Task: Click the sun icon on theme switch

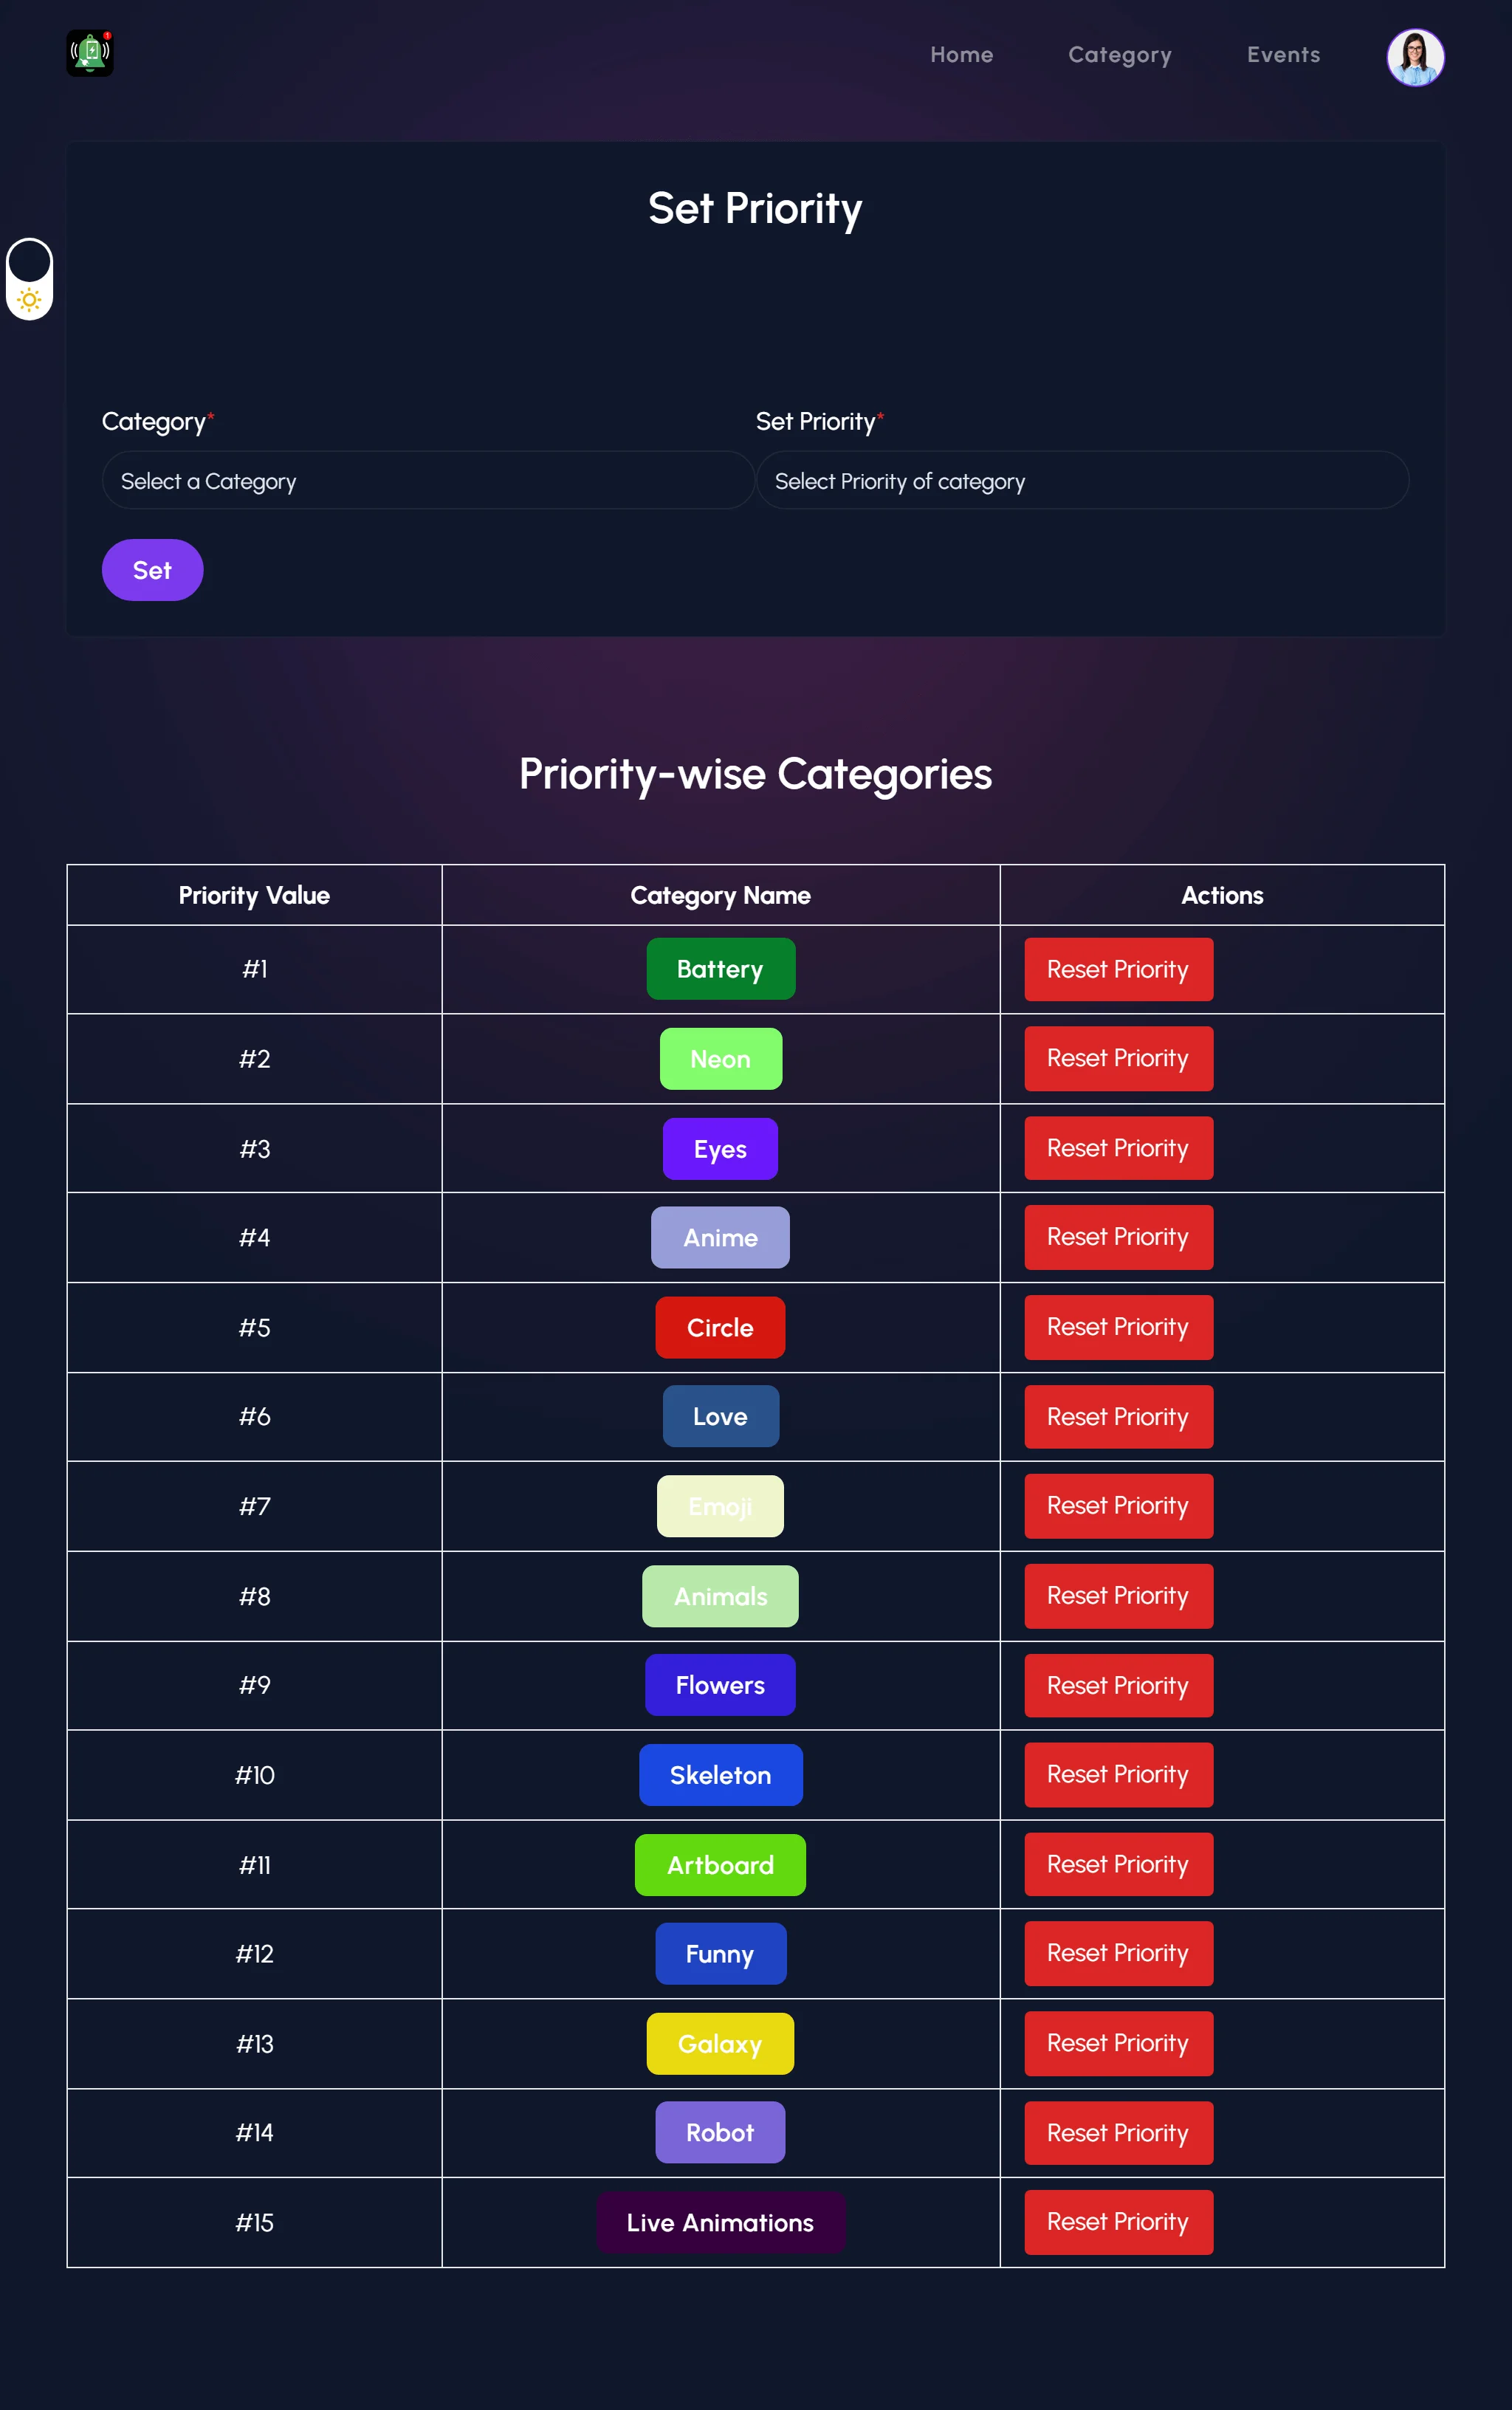Action: click(30, 299)
